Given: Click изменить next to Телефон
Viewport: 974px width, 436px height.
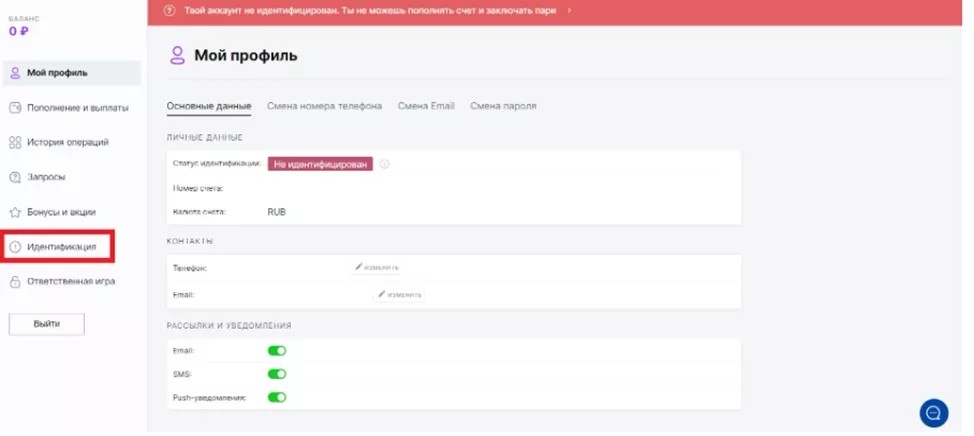Looking at the screenshot, I should point(377,267).
